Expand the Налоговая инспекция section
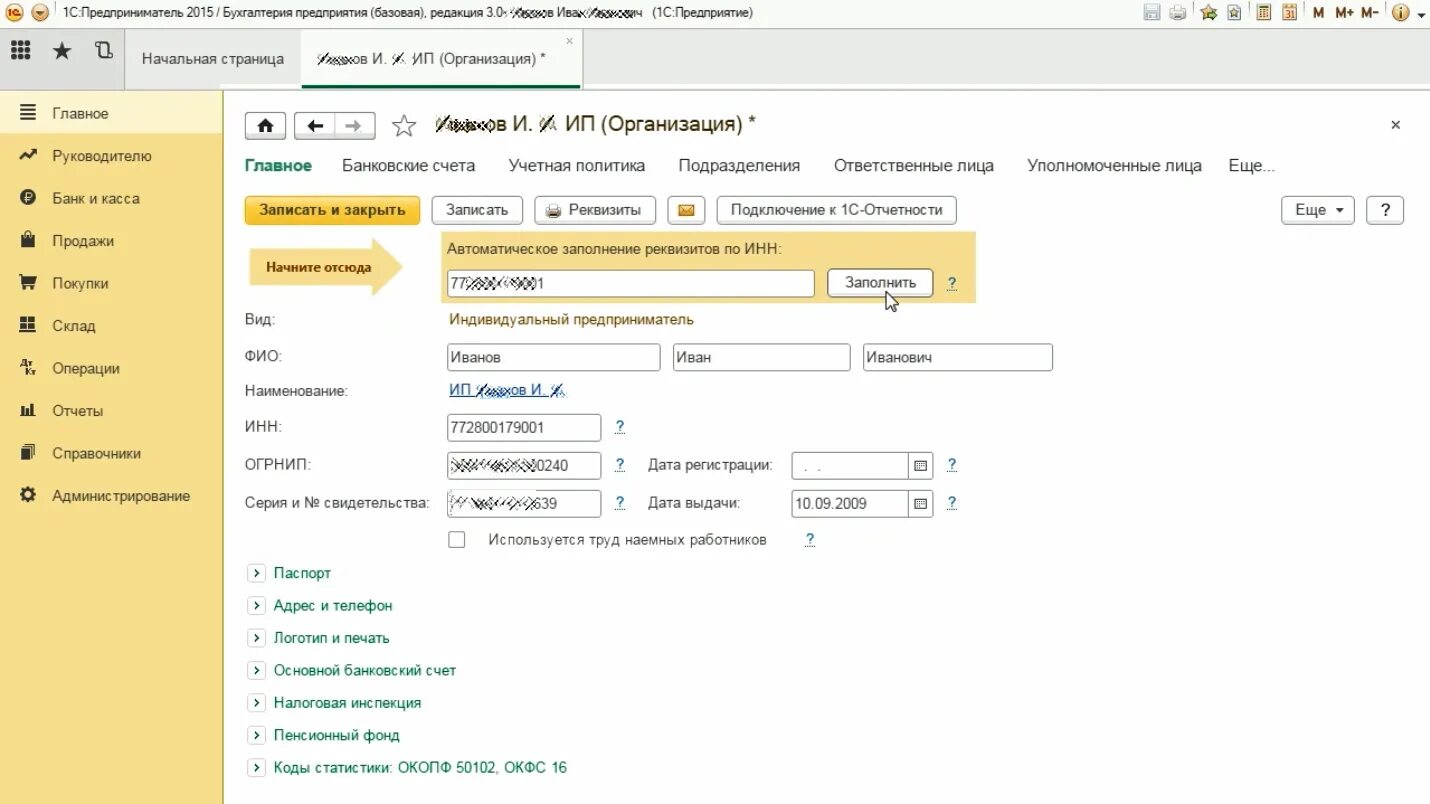This screenshot has height=804, width=1430. click(x=255, y=703)
